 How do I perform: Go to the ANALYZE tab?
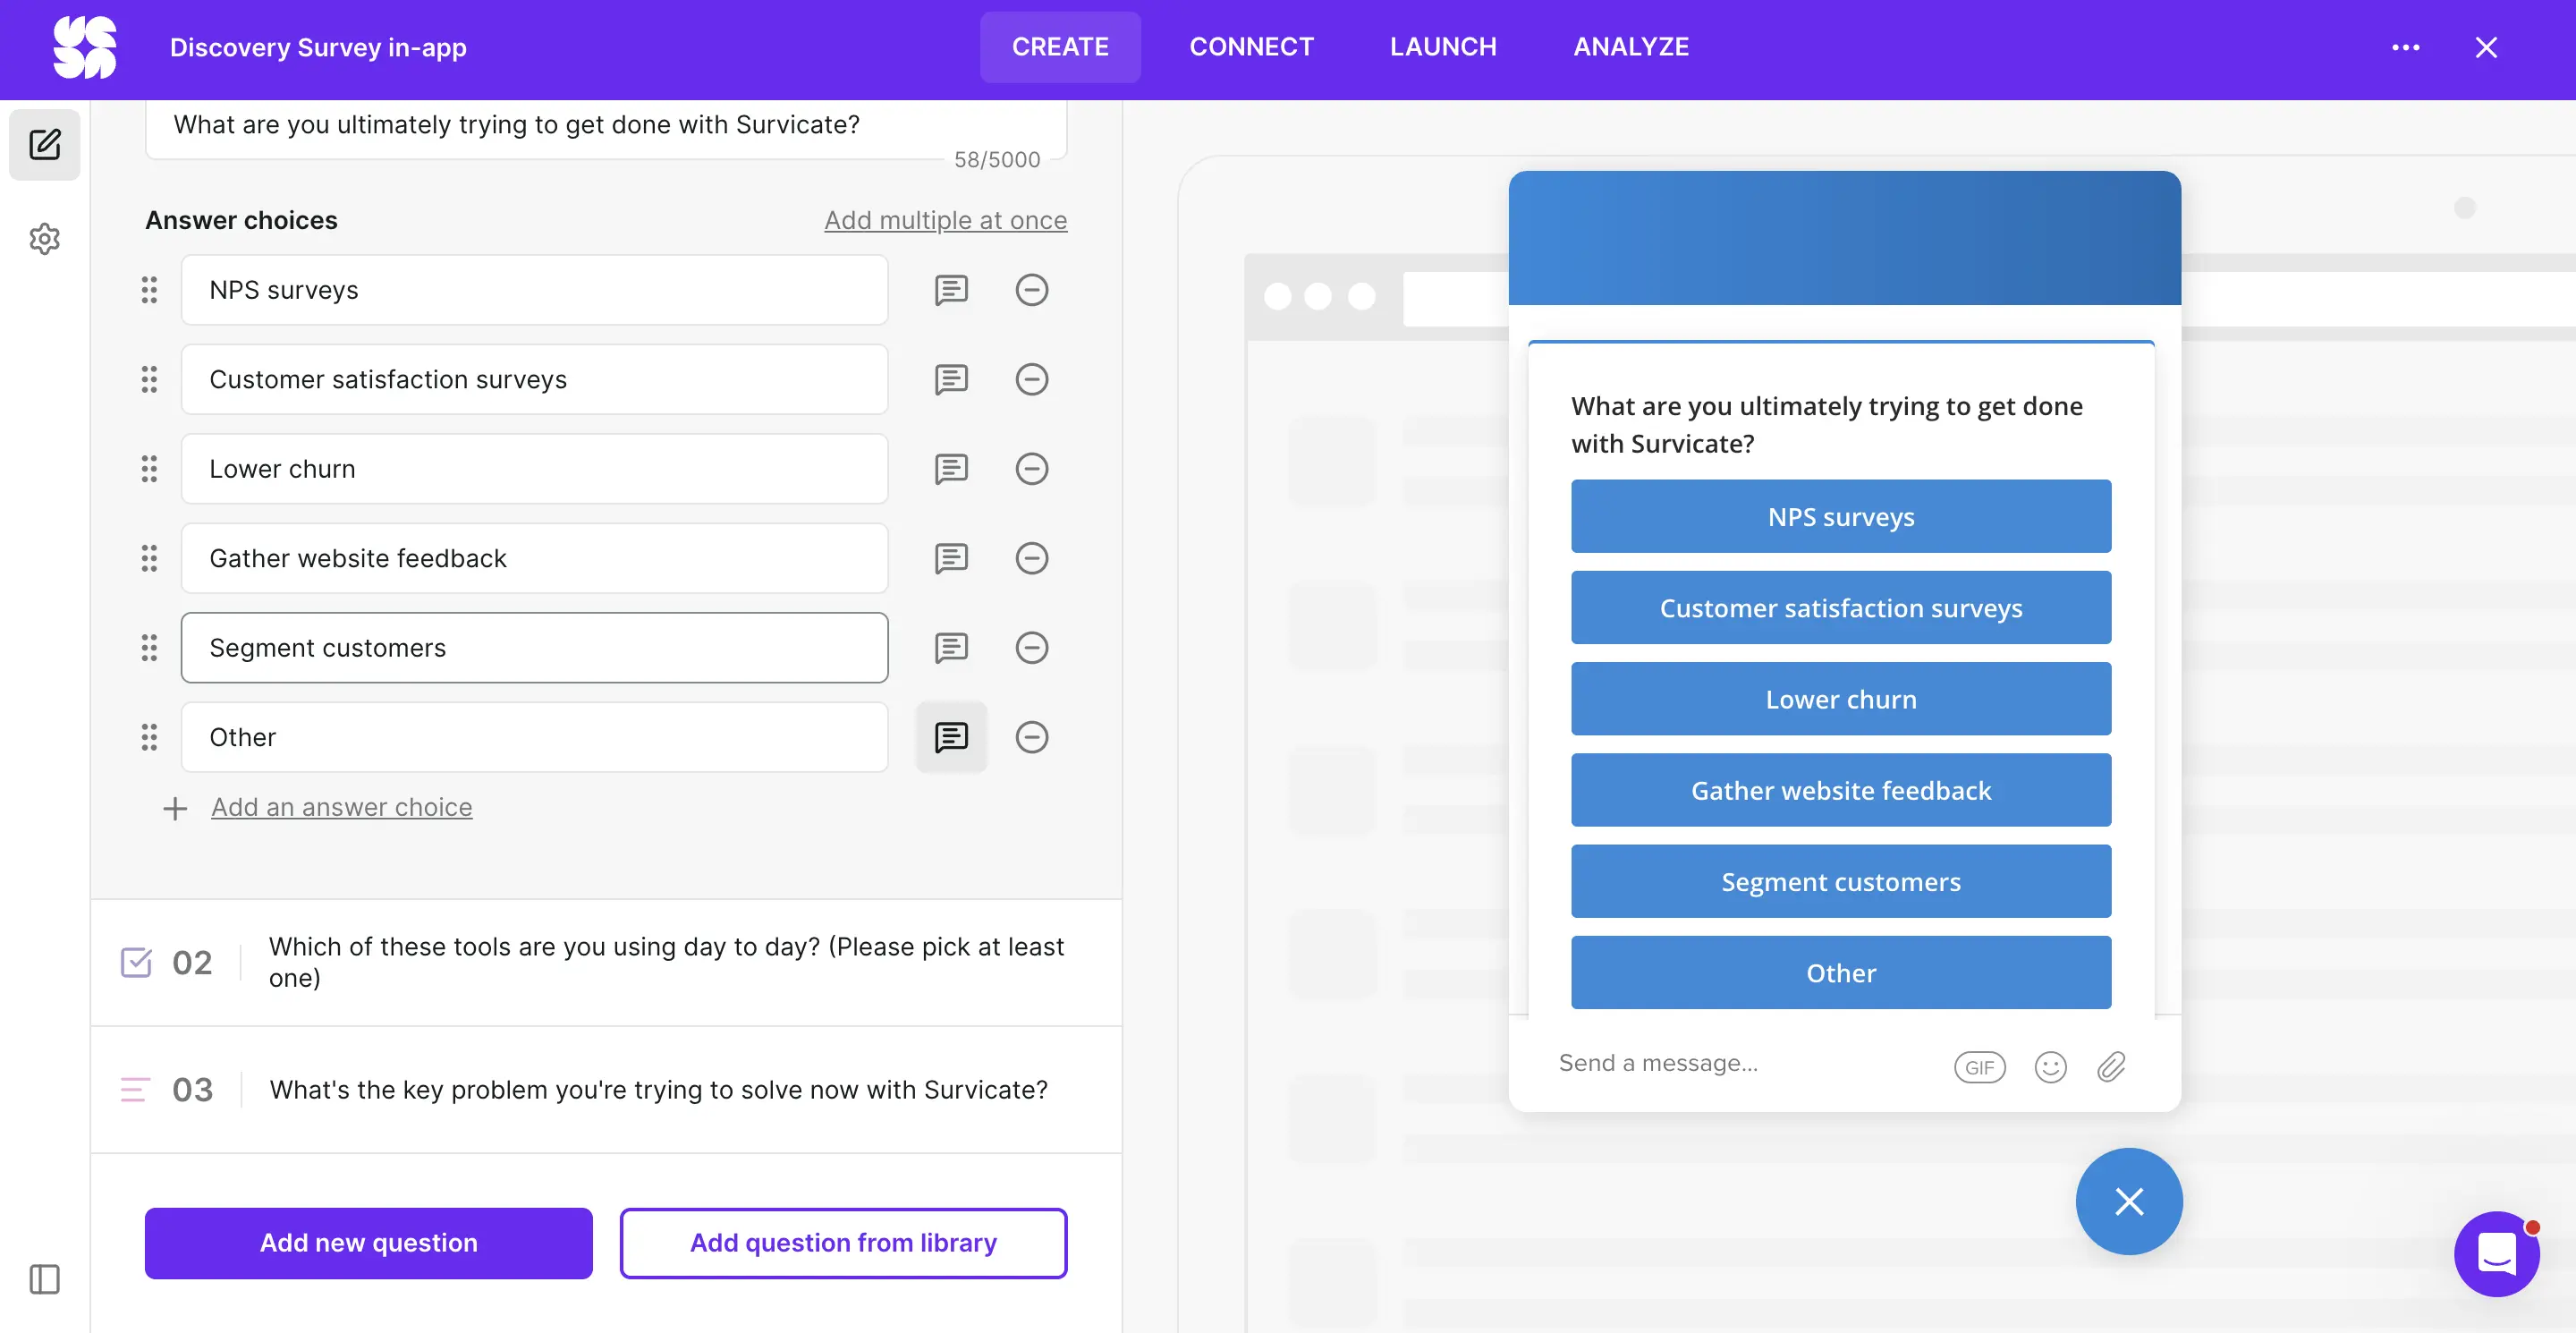coord(1630,47)
